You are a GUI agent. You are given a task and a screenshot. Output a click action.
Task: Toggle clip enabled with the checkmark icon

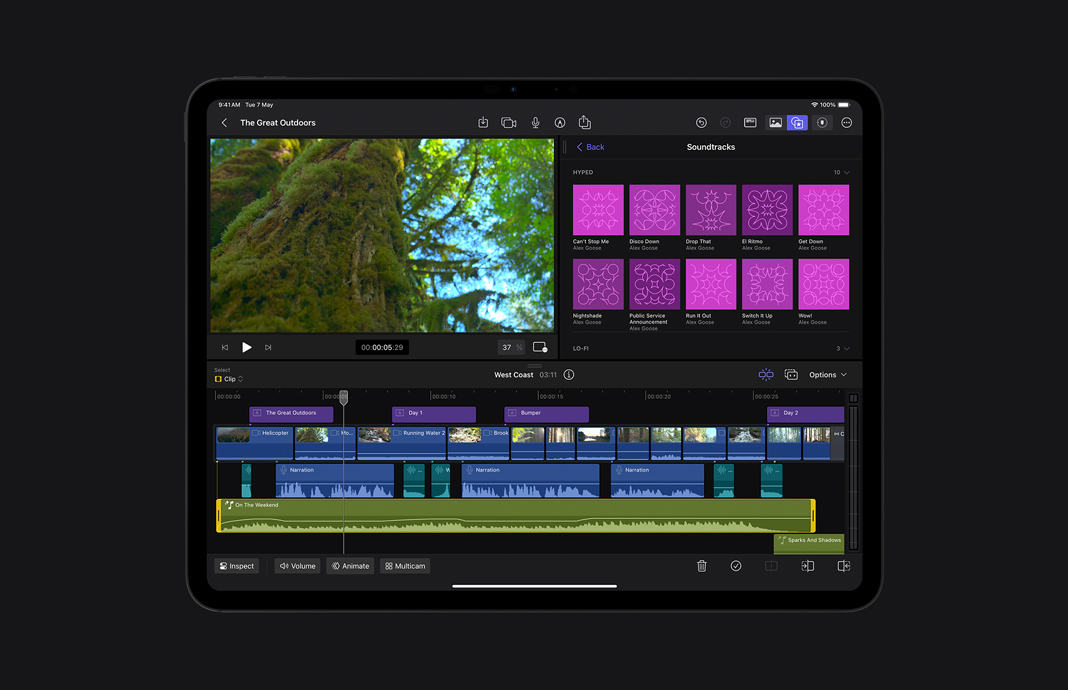(736, 566)
